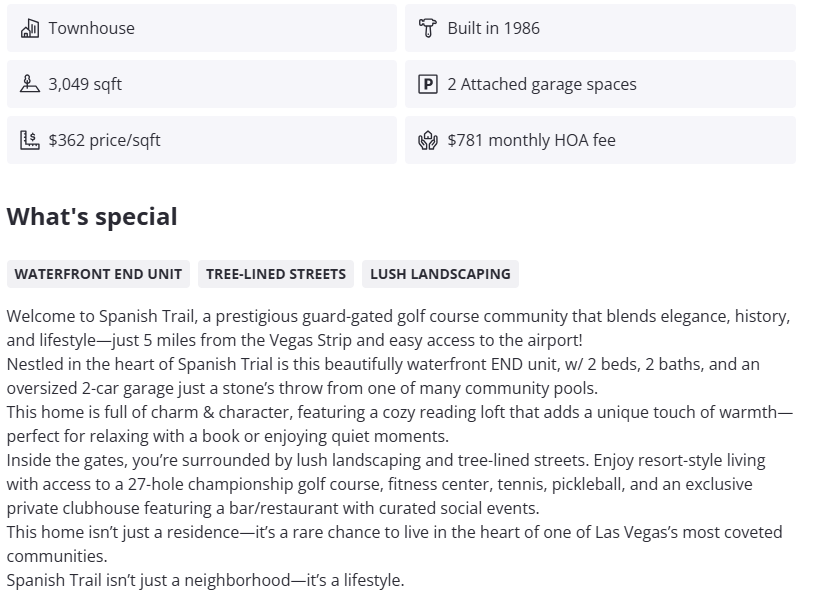Click the 3,049 sqft text
Image resolution: width=814 pixels, height=595 pixels.
(x=85, y=84)
